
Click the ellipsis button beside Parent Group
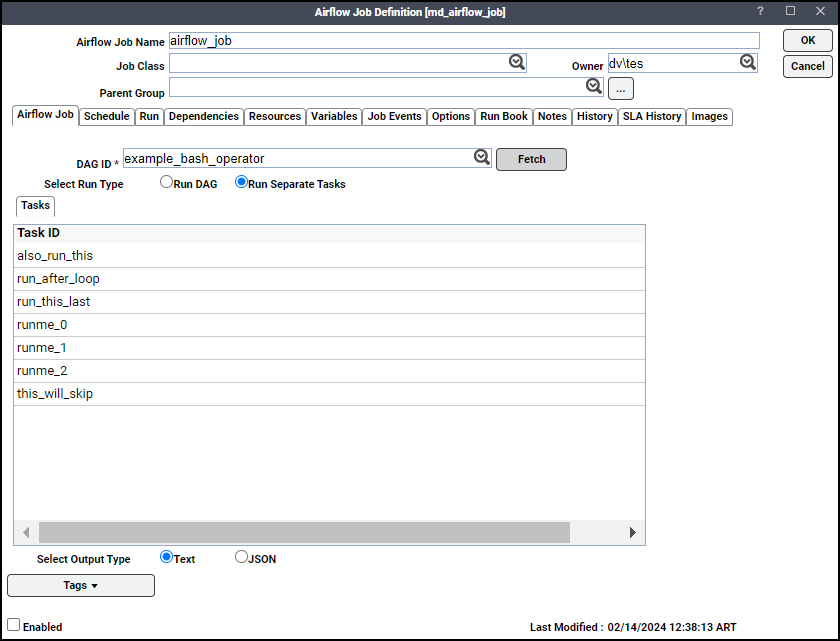pyautogui.click(x=621, y=89)
